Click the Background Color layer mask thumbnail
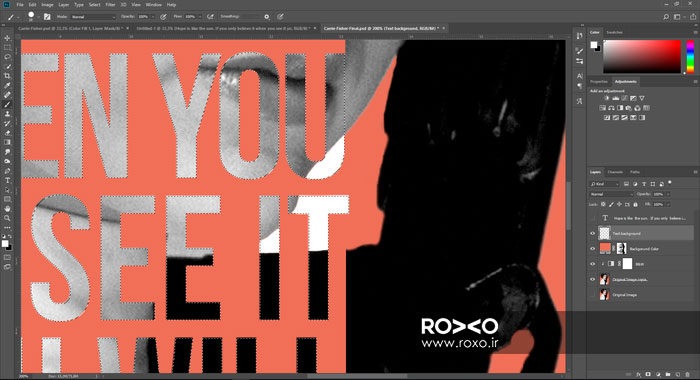The height and width of the screenshot is (380, 700). [x=621, y=249]
